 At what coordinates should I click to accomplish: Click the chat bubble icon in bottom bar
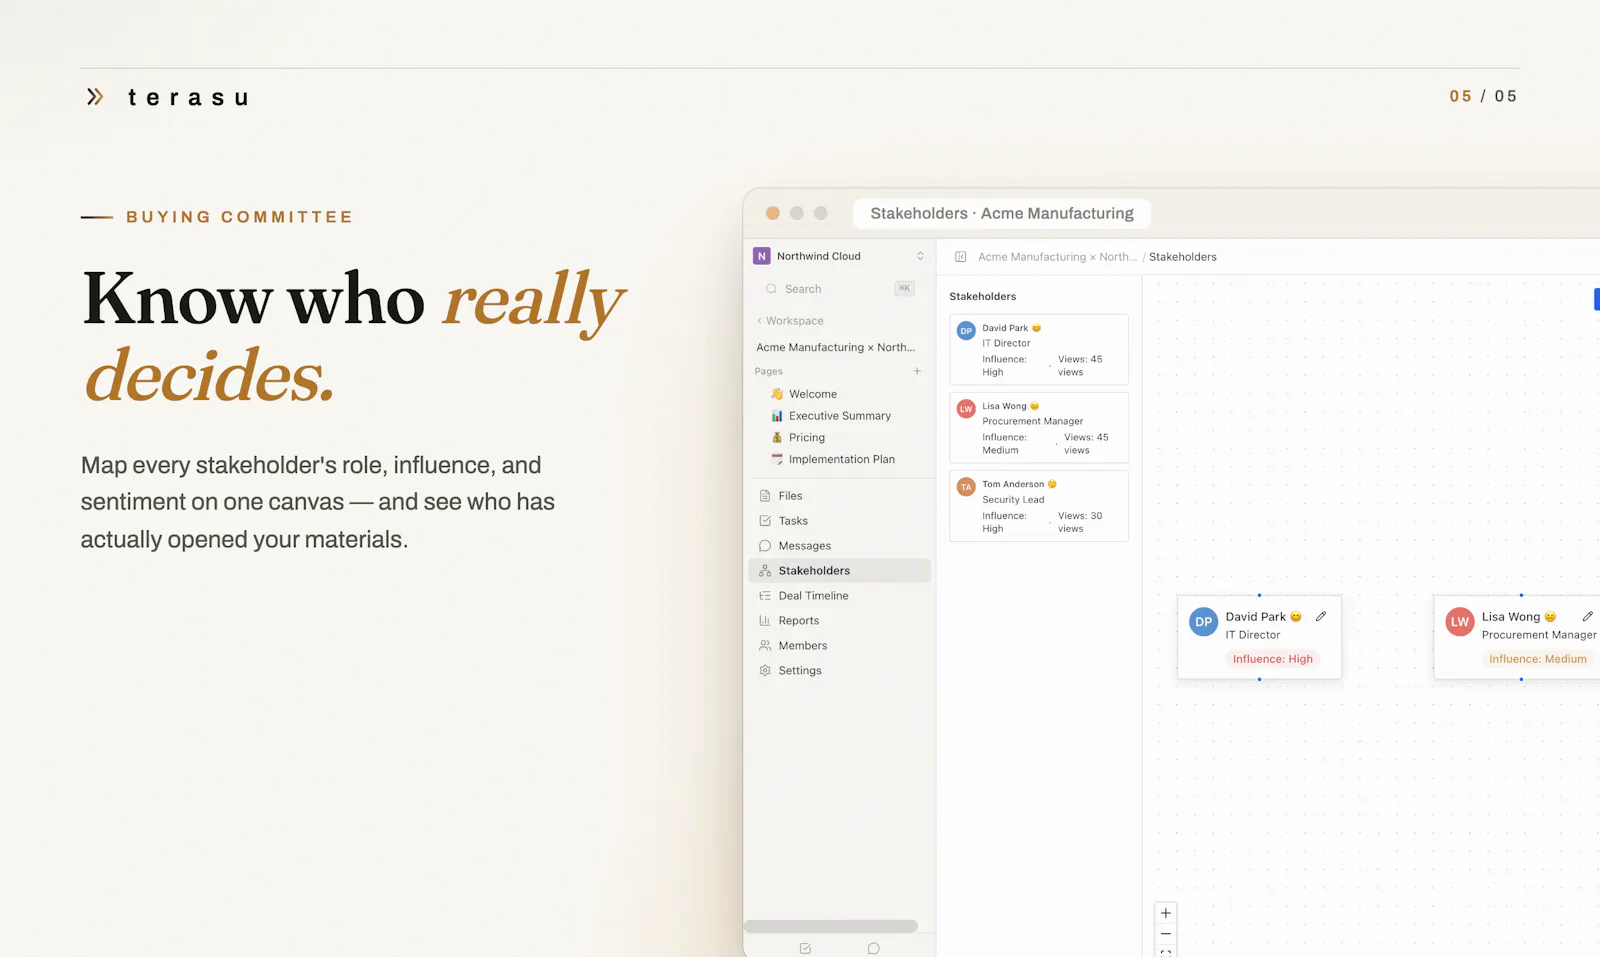point(873,948)
